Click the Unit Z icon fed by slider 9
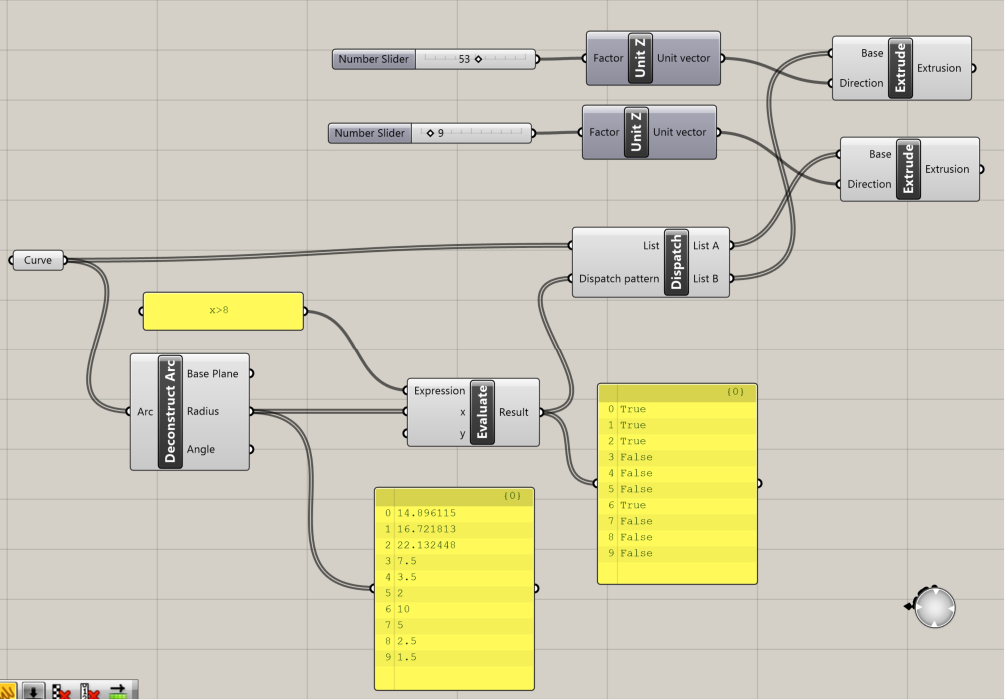Image resolution: width=1005 pixels, height=700 pixels. (636, 133)
